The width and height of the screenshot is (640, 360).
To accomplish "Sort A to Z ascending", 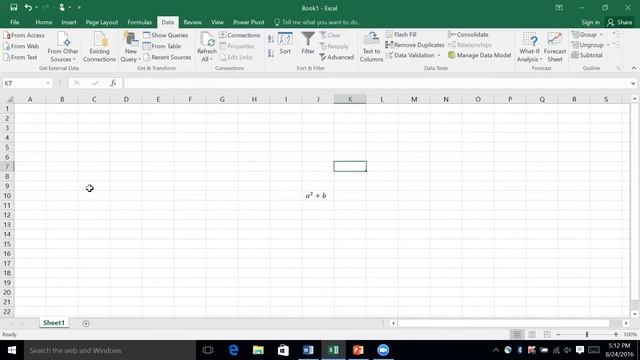I will point(271,39).
